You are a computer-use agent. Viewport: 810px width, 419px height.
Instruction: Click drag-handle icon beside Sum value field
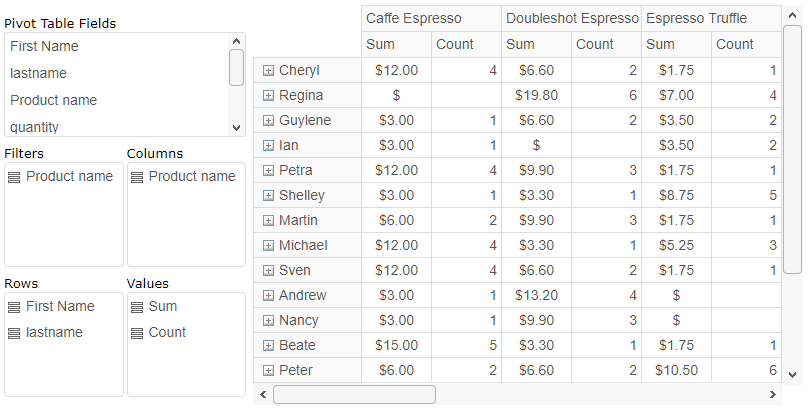point(137,307)
